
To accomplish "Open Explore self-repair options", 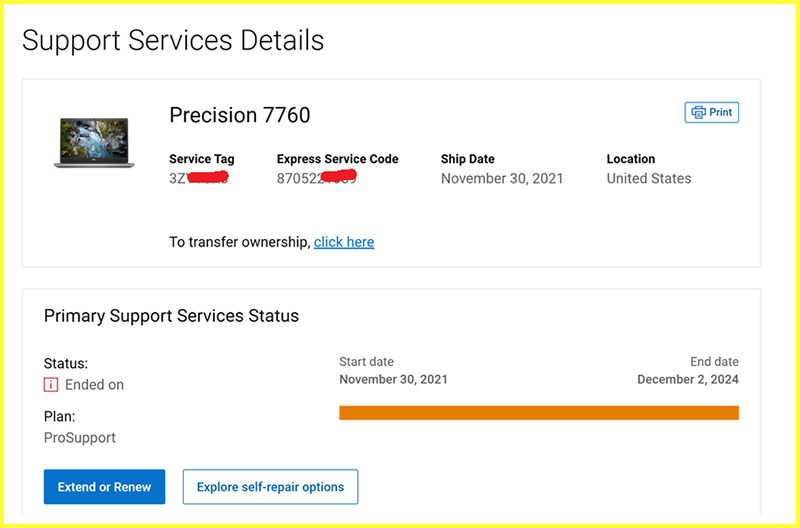I will (x=270, y=487).
